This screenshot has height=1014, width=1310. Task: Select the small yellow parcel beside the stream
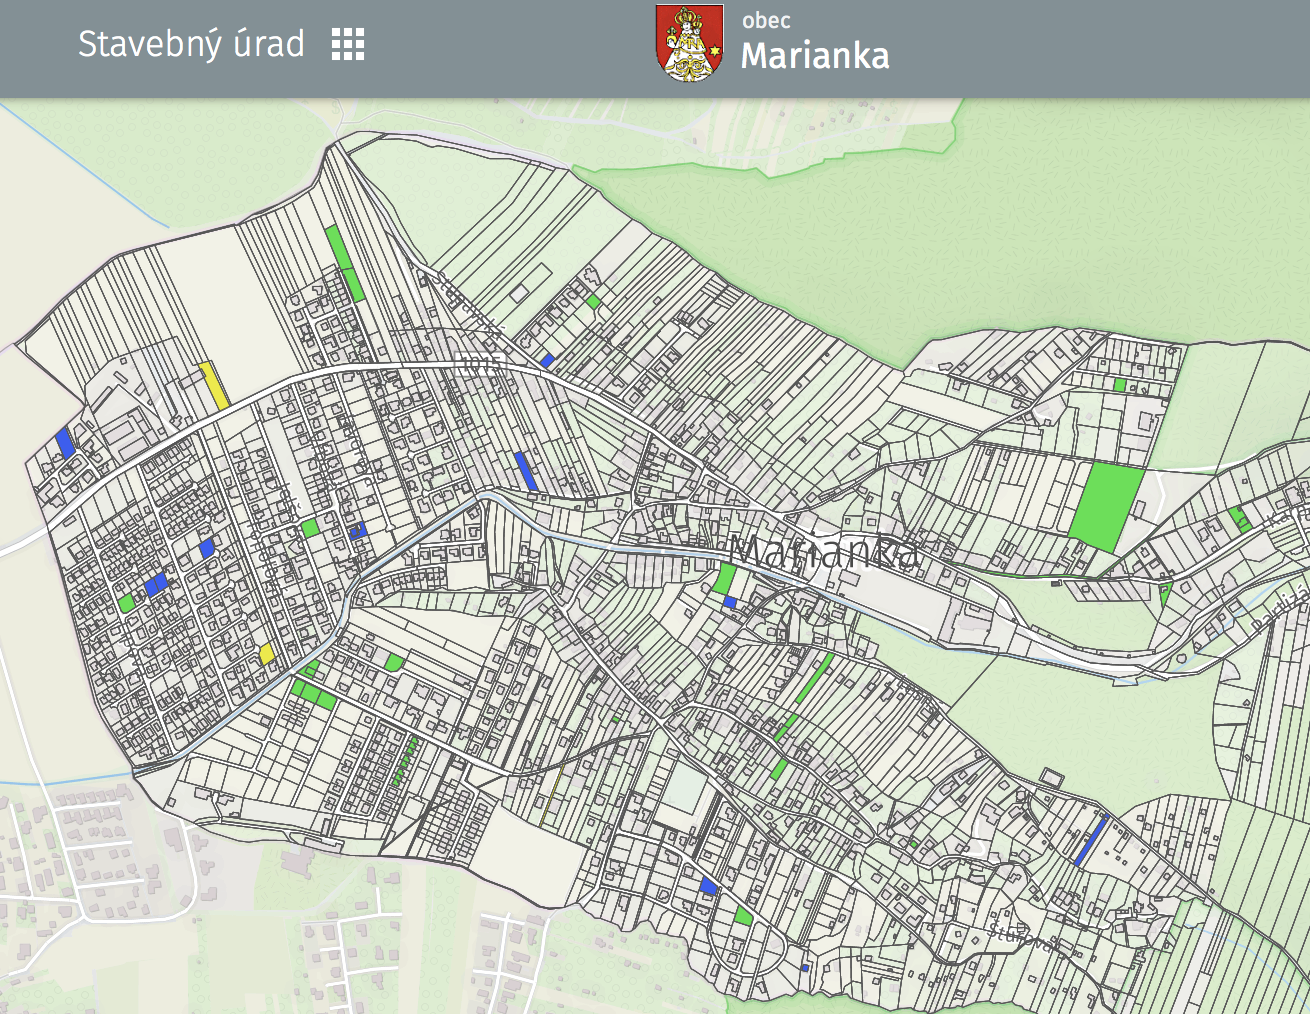tap(267, 654)
